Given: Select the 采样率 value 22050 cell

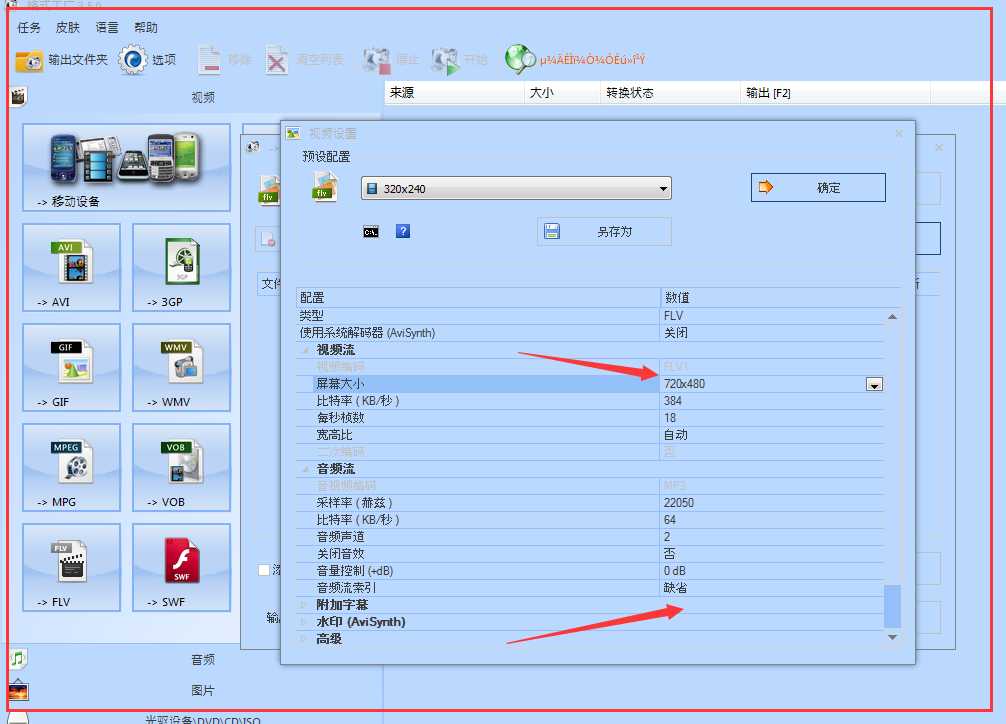Looking at the screenshot, I should coord(772,503).
